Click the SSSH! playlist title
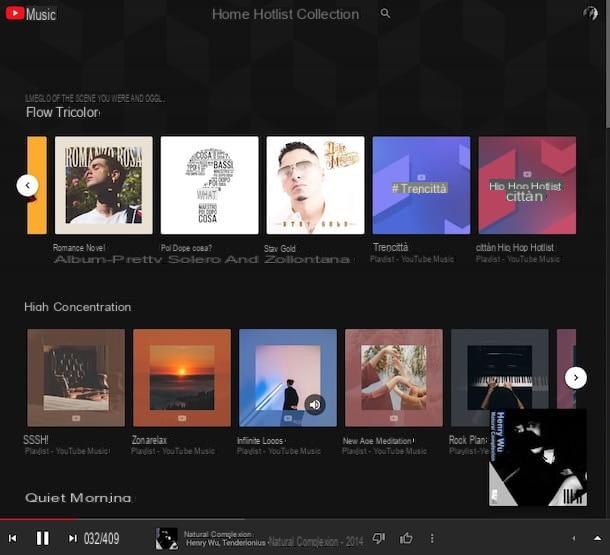 (36, 440)
